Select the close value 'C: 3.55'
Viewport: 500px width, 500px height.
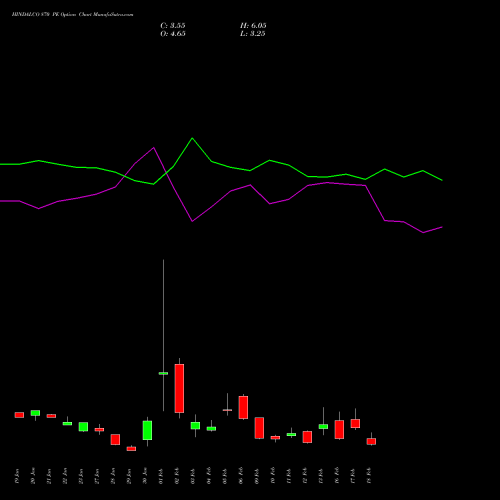click(x=173, y=26)
